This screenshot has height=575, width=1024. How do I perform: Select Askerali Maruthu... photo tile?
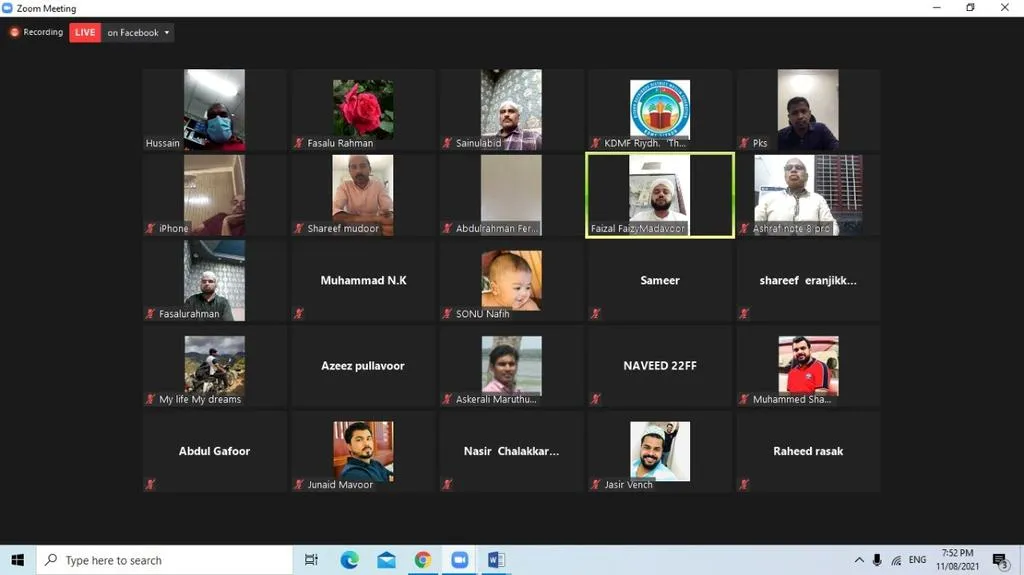(511, 366)
